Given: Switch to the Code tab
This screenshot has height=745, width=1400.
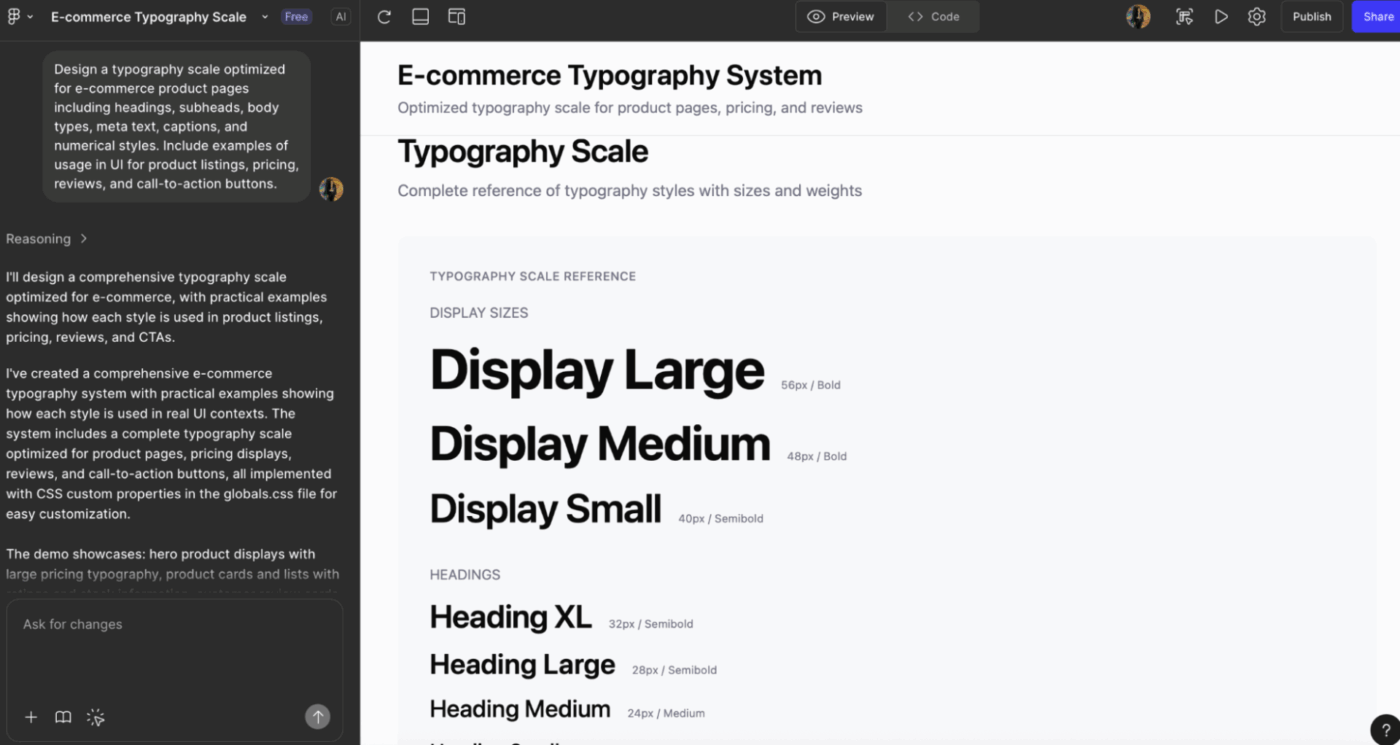Looking at the screenshot, I should point(932,16).
